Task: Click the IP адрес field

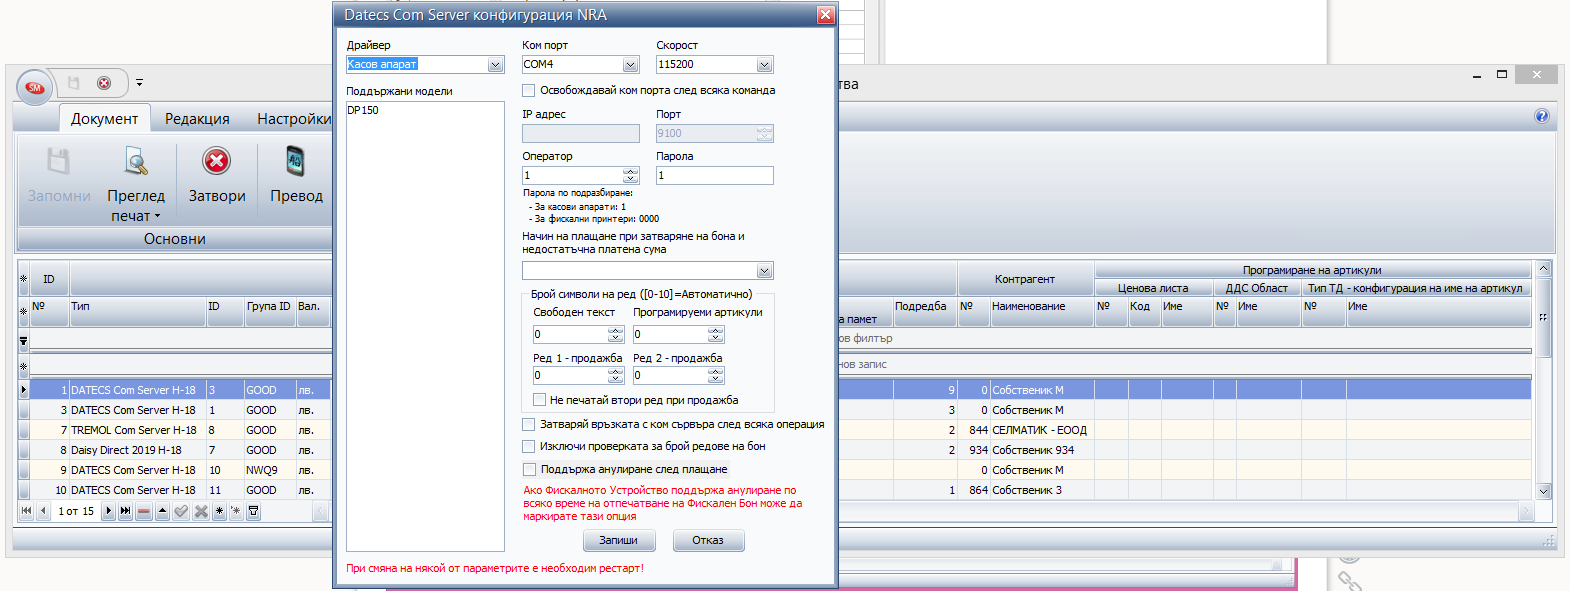Action: point(581,133)
